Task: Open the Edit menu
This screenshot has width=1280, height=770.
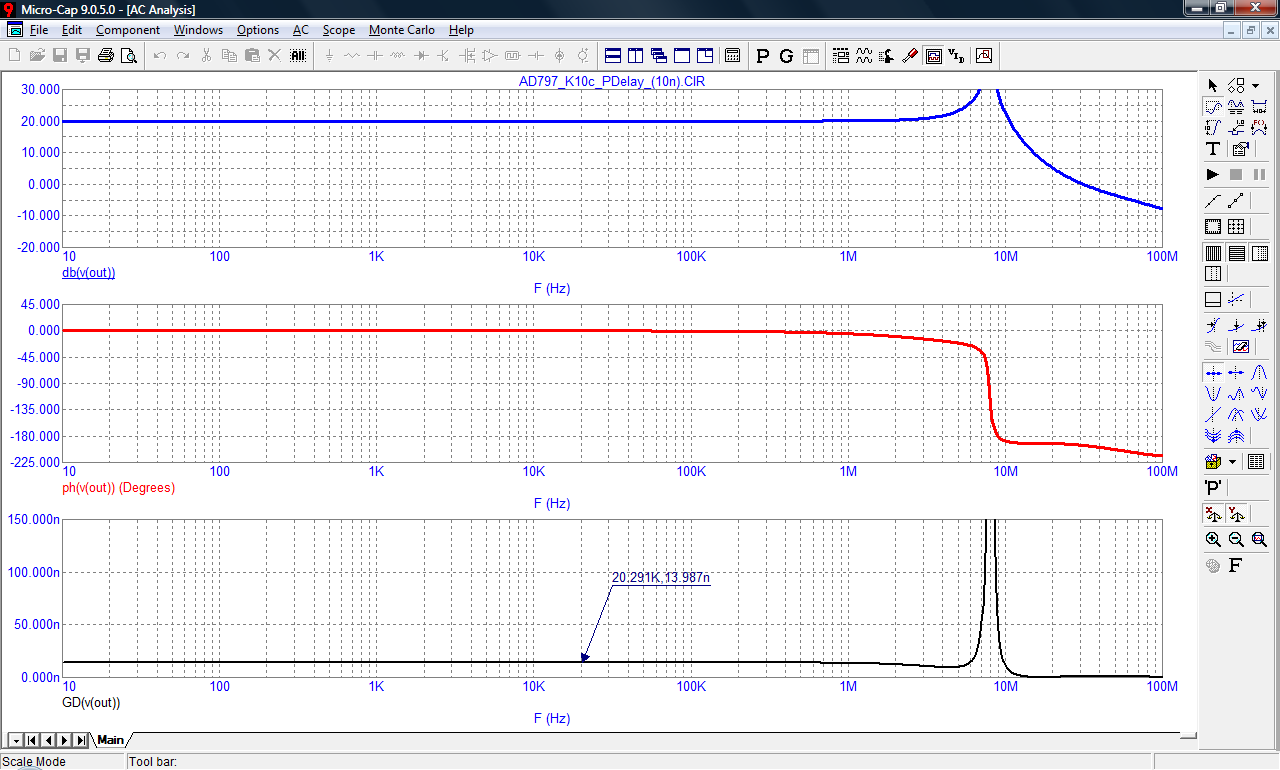Action: click(x=71, y=30)
